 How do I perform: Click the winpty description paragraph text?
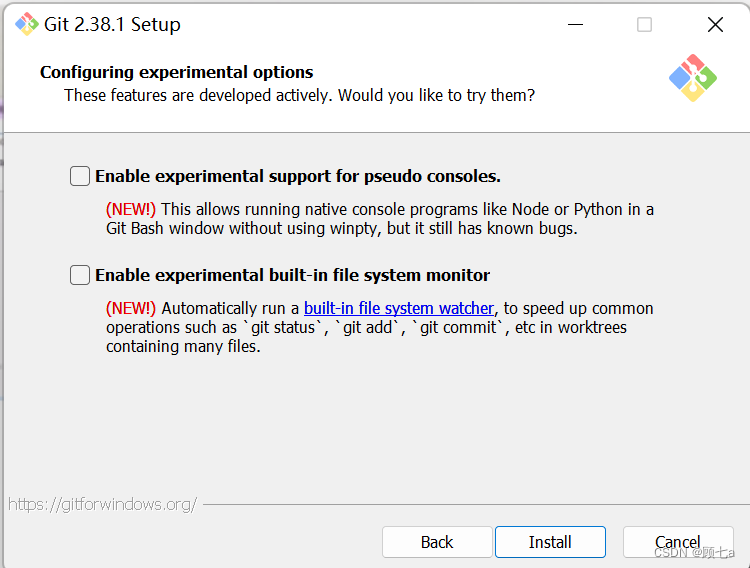(380, 219)
